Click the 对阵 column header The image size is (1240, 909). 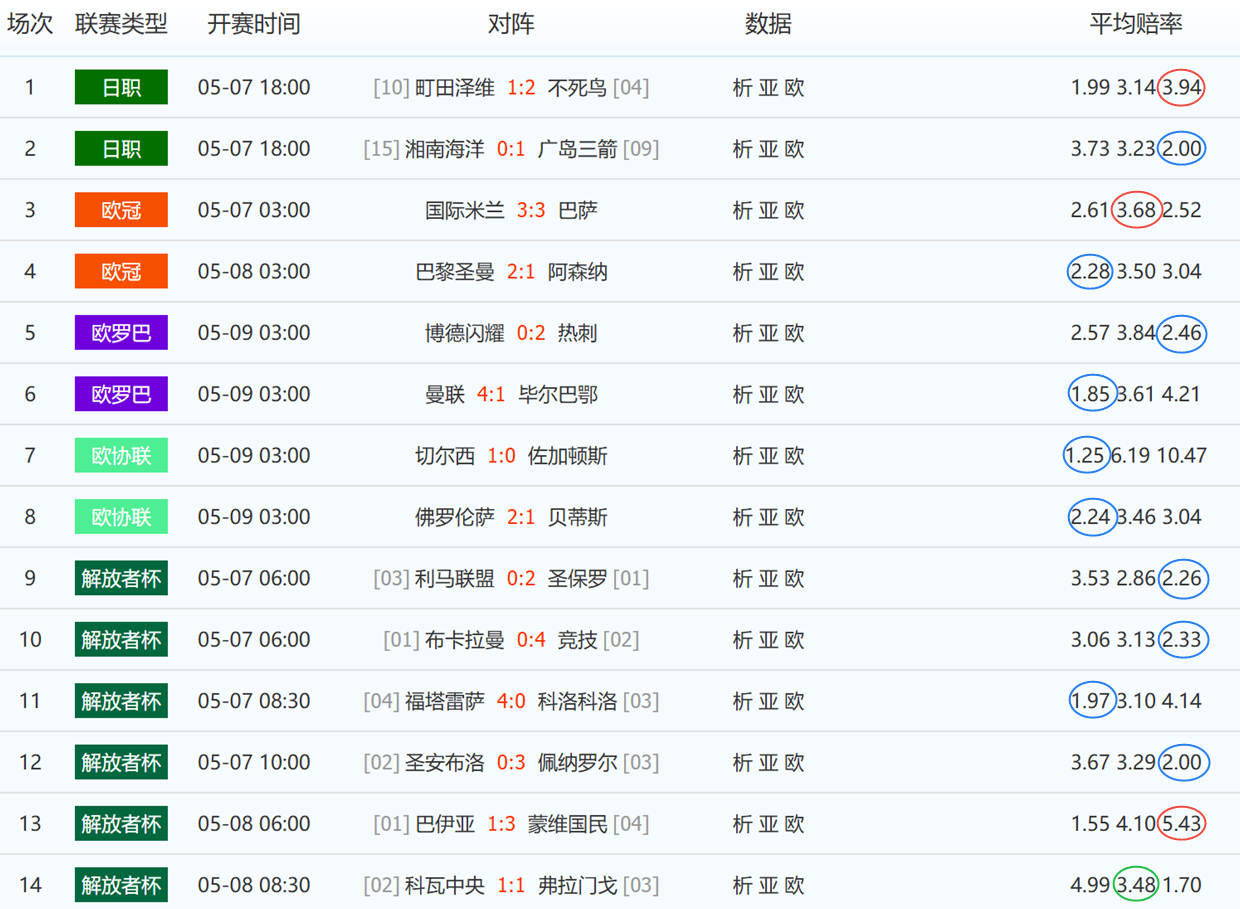click(511, 25)
